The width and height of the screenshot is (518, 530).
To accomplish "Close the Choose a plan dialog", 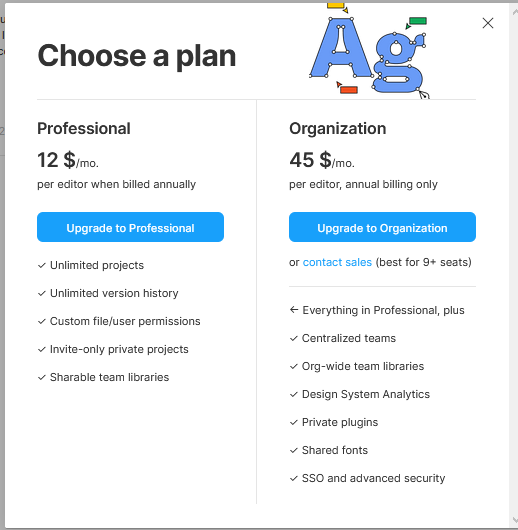I will click(488, 23).
